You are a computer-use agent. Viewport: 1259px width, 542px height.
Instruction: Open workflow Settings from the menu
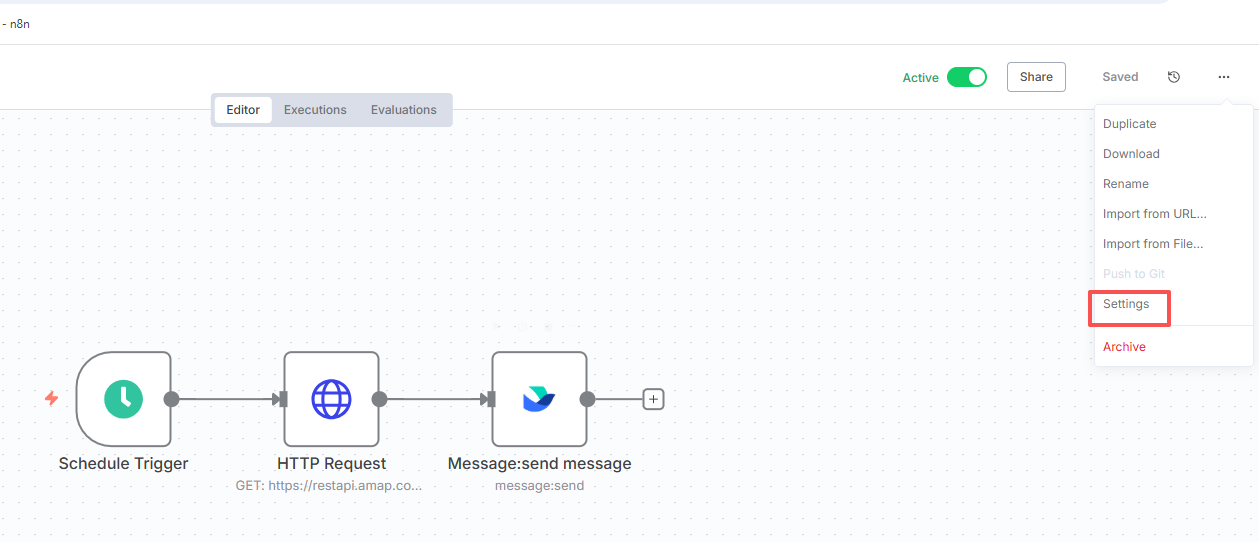point(1126,304)
